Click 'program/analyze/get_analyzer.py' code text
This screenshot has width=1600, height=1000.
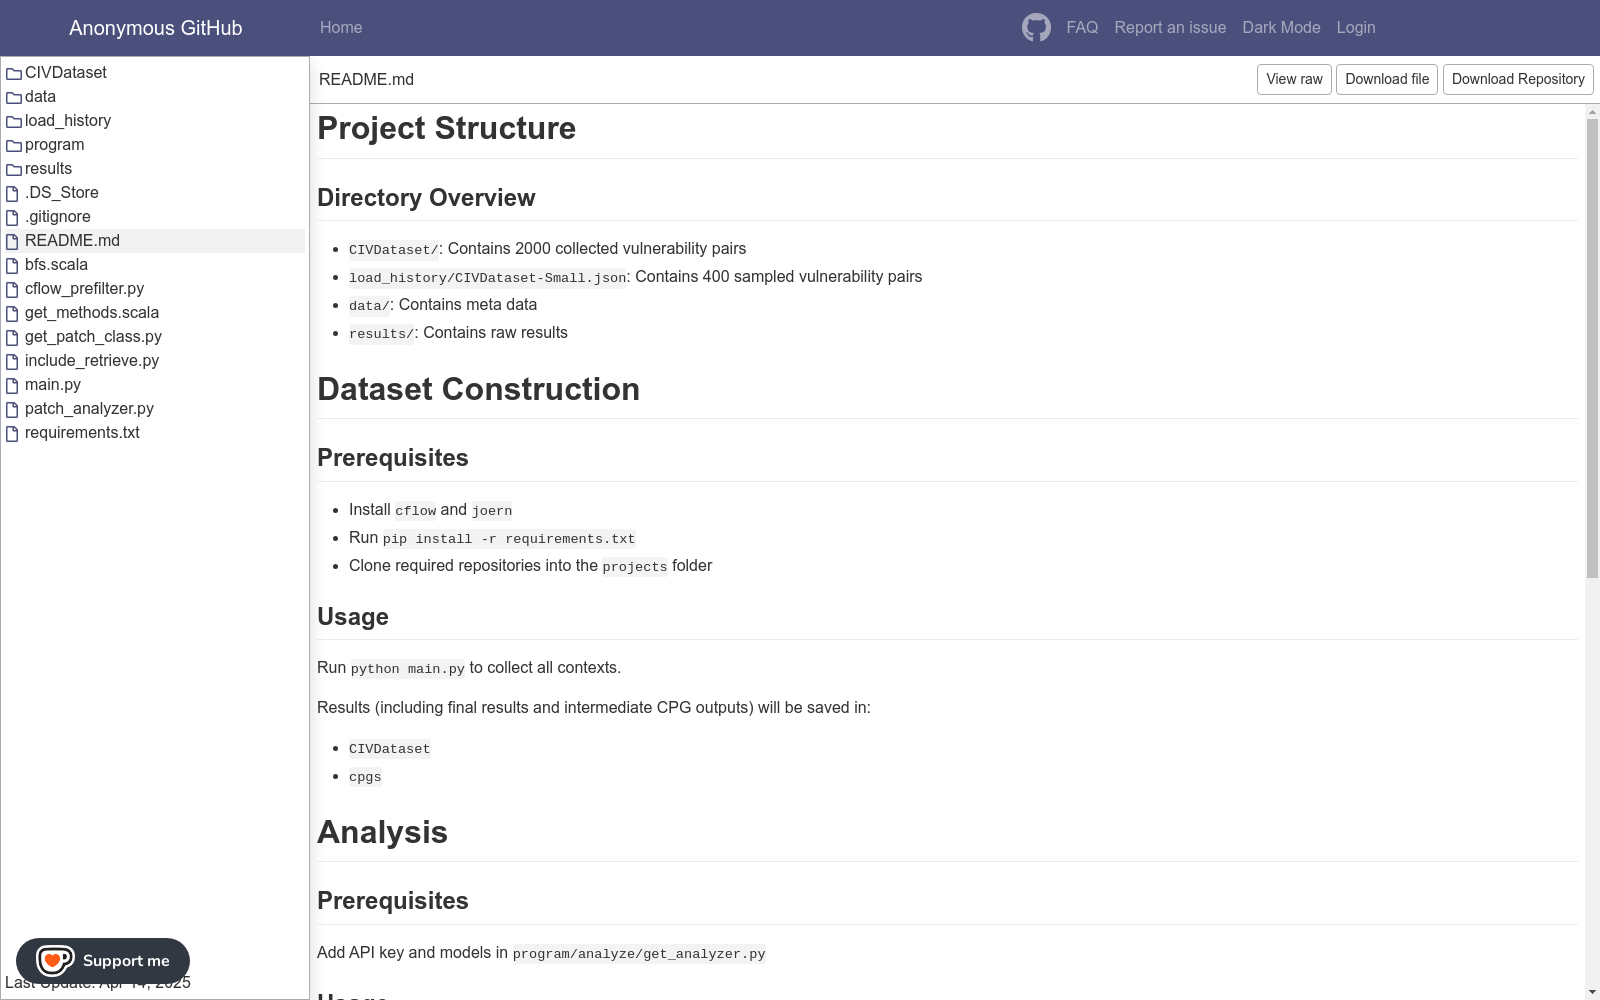coord(639,953)
